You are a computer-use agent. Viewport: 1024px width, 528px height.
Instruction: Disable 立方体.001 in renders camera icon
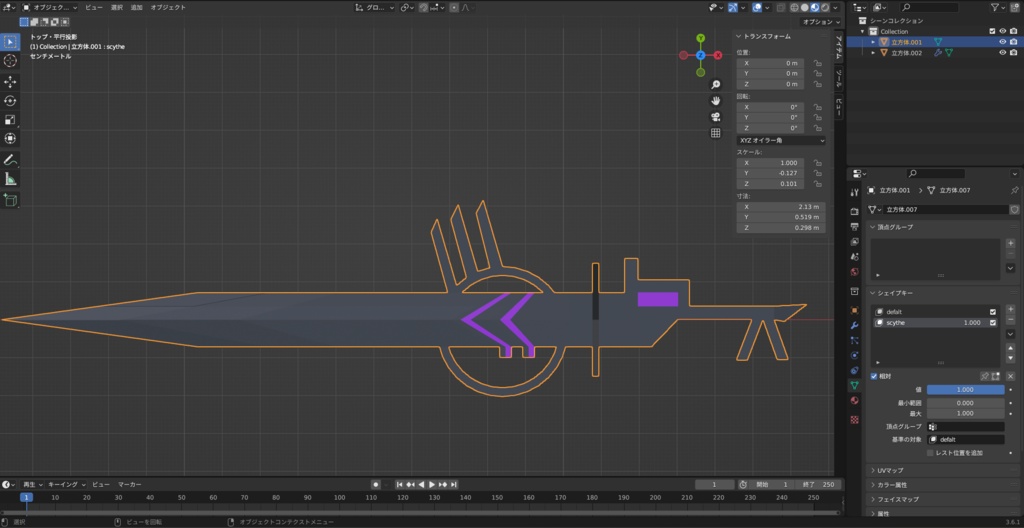pos(1014,42)
